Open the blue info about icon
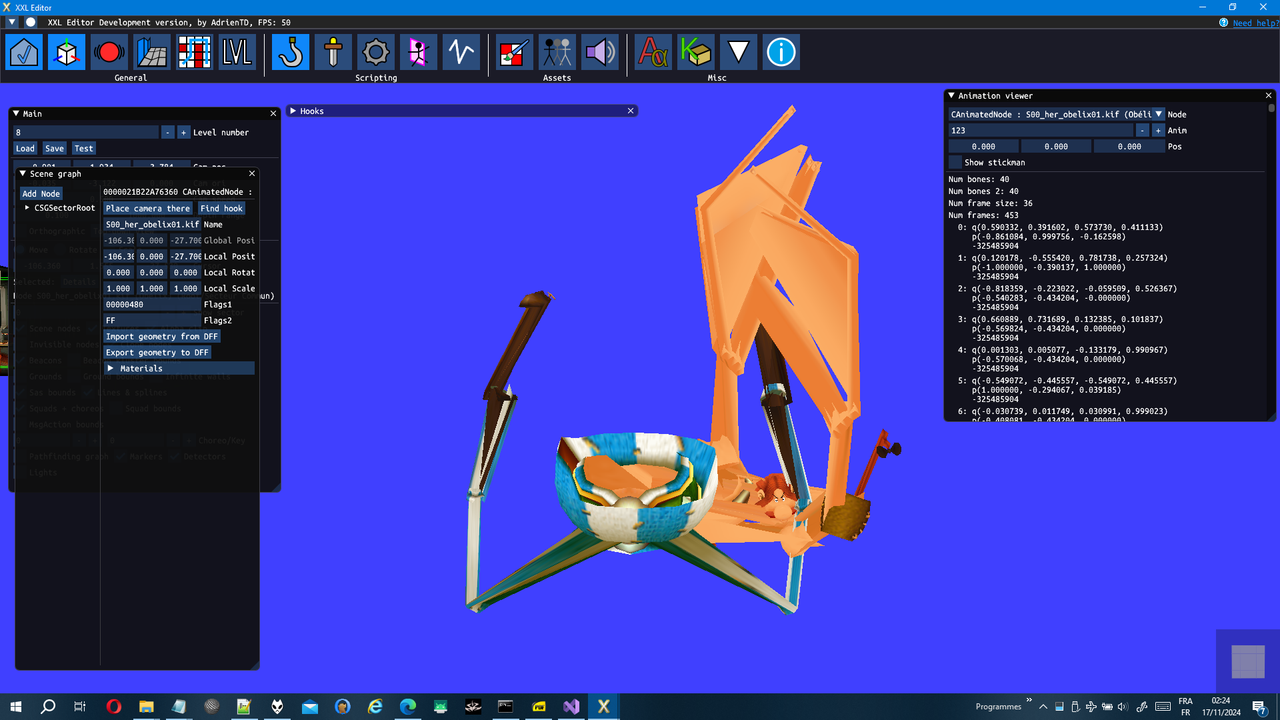The width and height of the screenshot is (1280, 720). [781, 52]
